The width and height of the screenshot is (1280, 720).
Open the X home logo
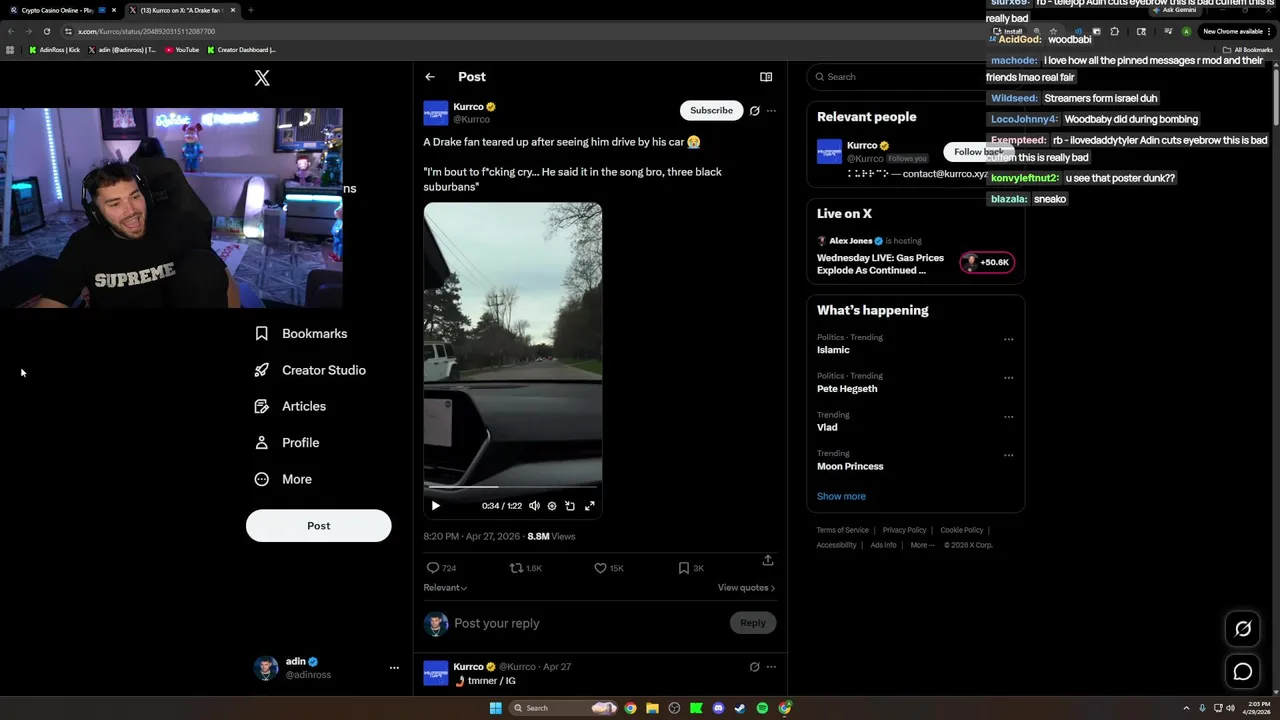point(262,78)
